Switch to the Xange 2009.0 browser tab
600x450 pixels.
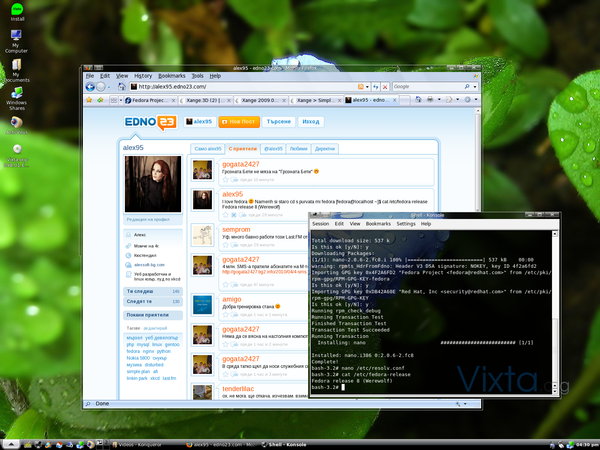(x=260, y=100)
